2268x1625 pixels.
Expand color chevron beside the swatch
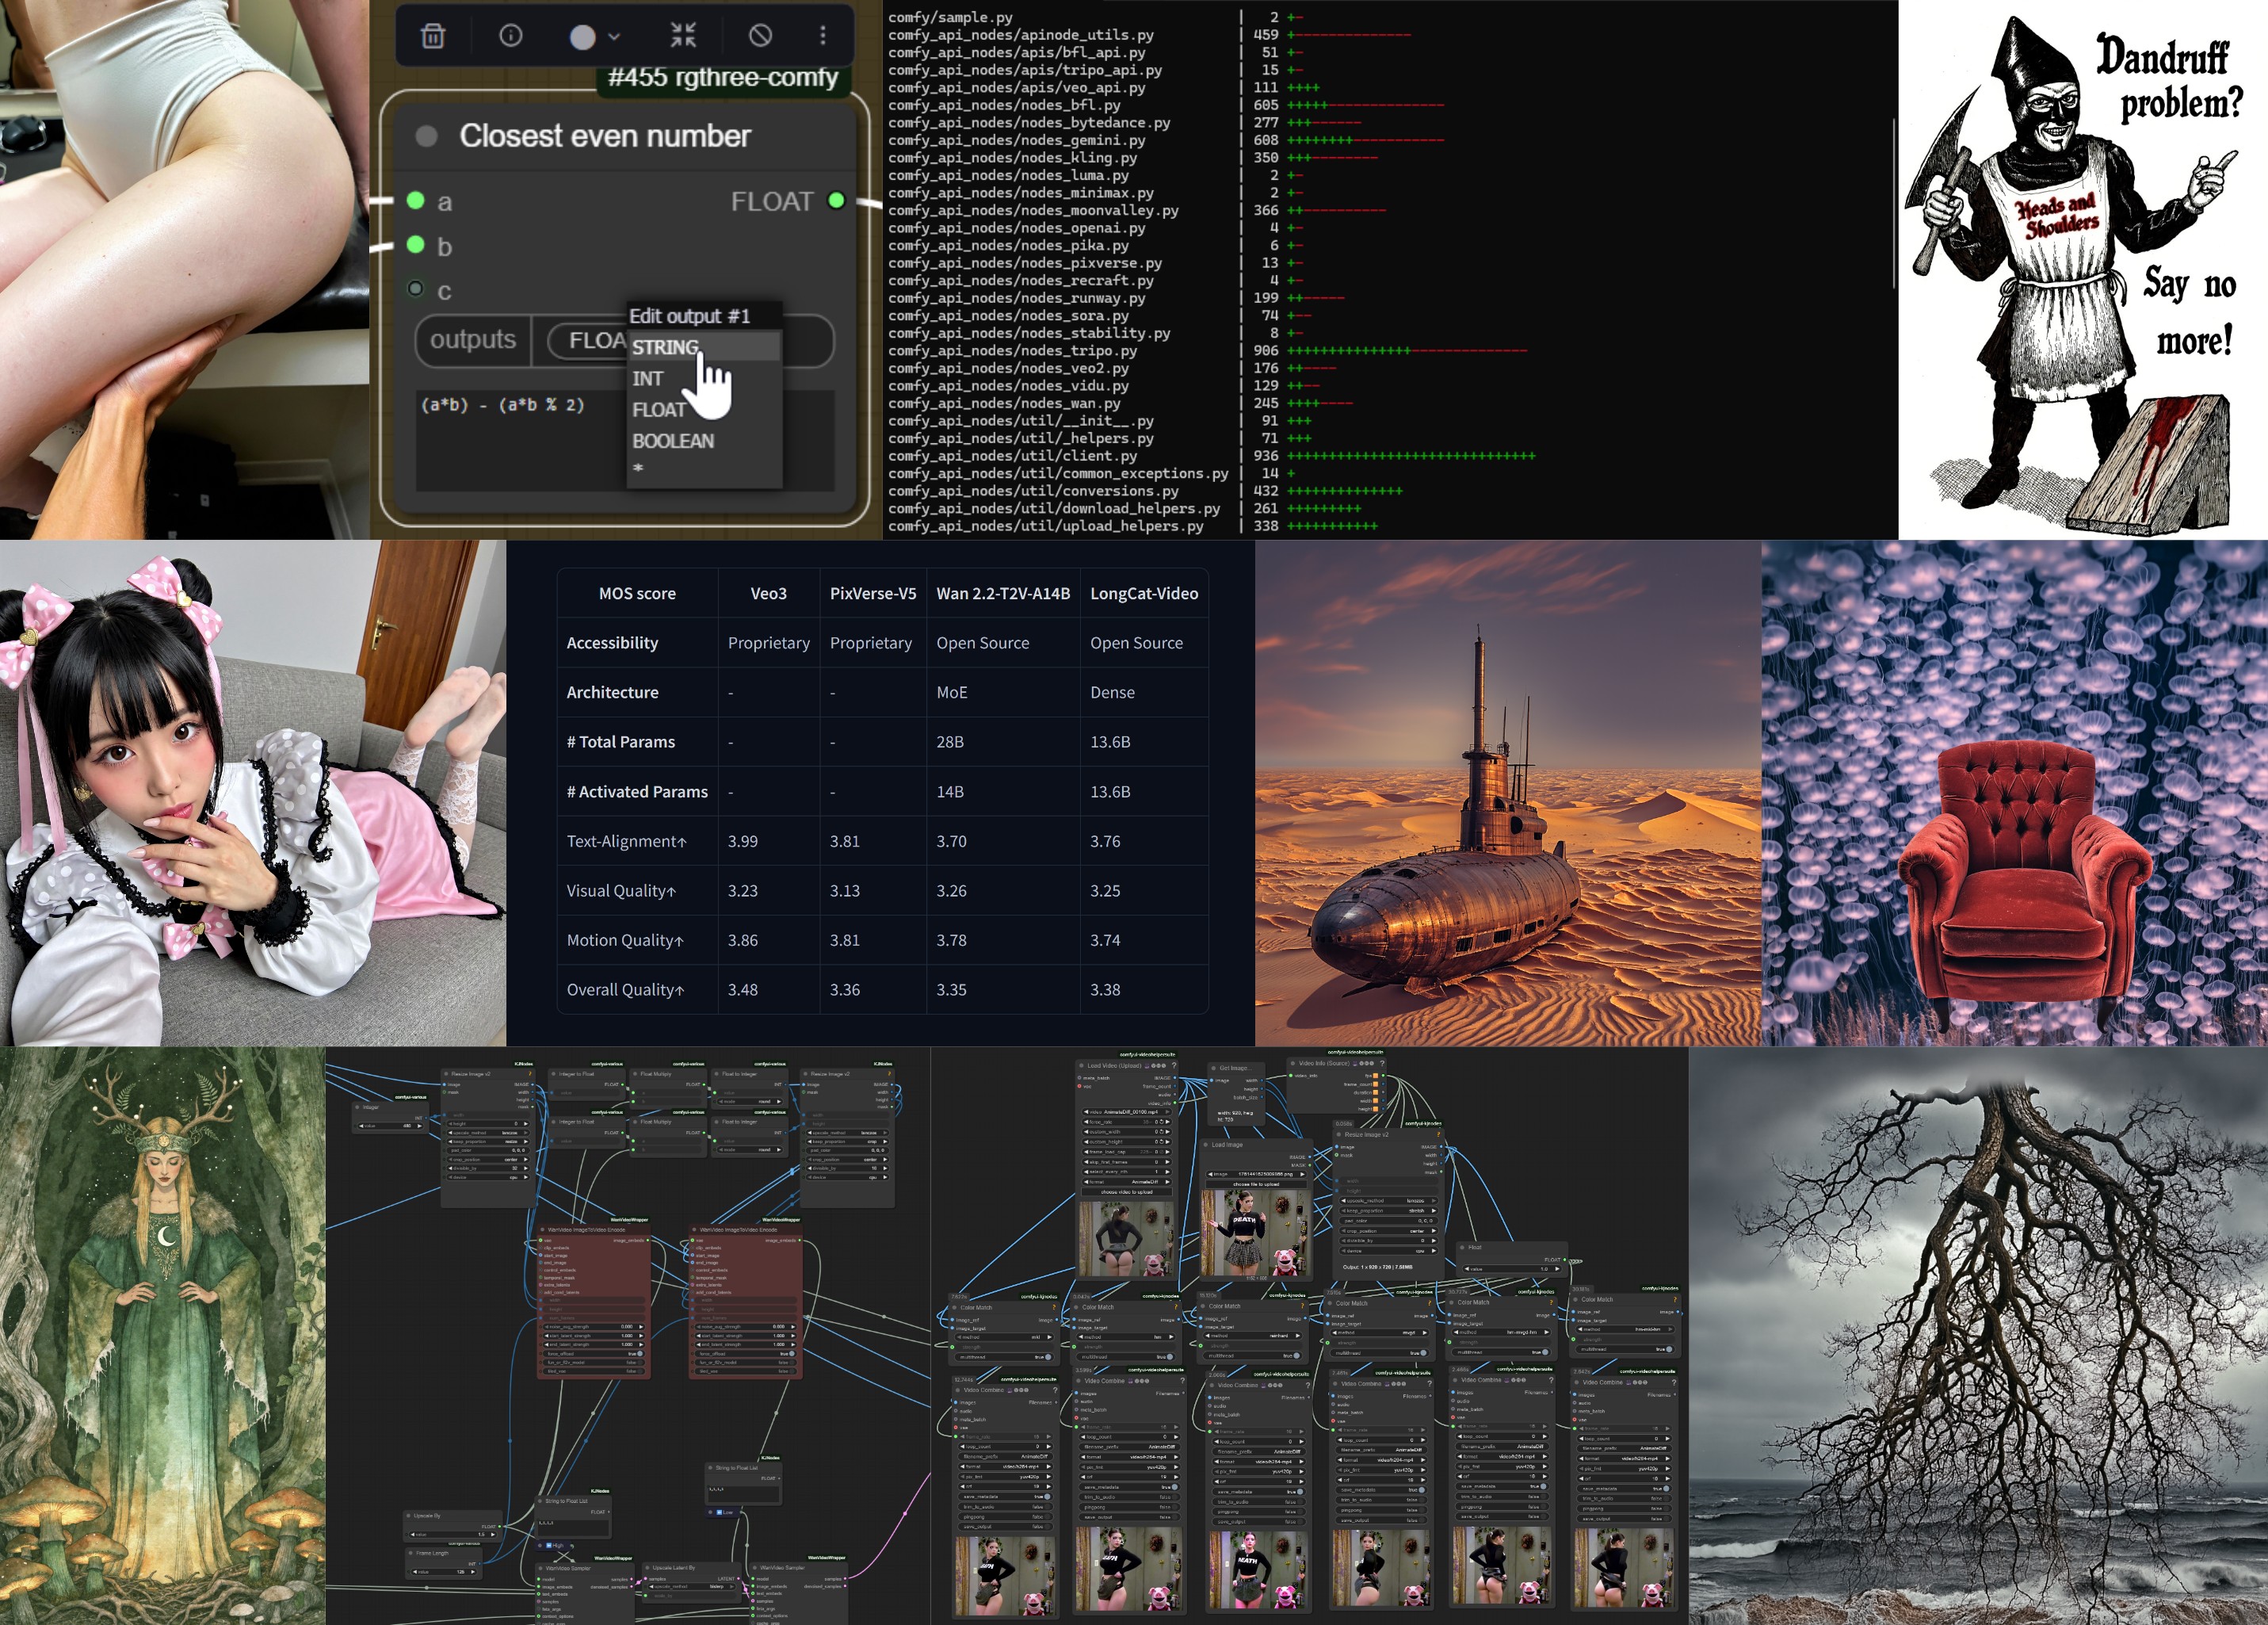pos(614,37)
